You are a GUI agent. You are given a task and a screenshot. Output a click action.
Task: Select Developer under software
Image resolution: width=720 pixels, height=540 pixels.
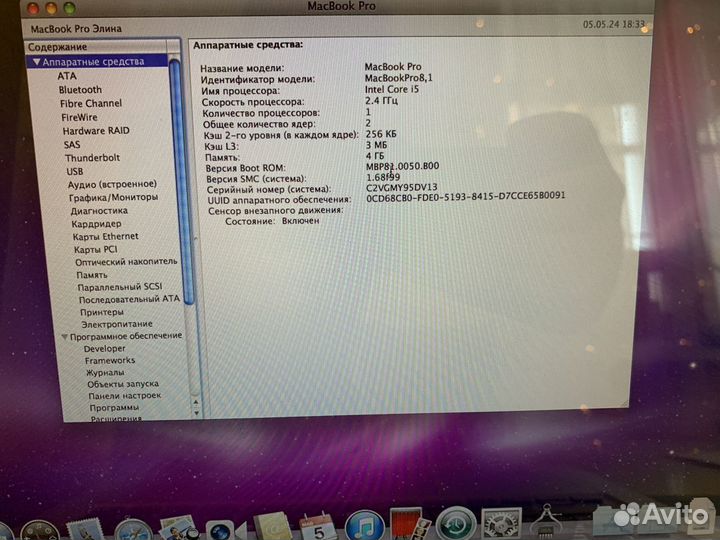coord(105,349)
